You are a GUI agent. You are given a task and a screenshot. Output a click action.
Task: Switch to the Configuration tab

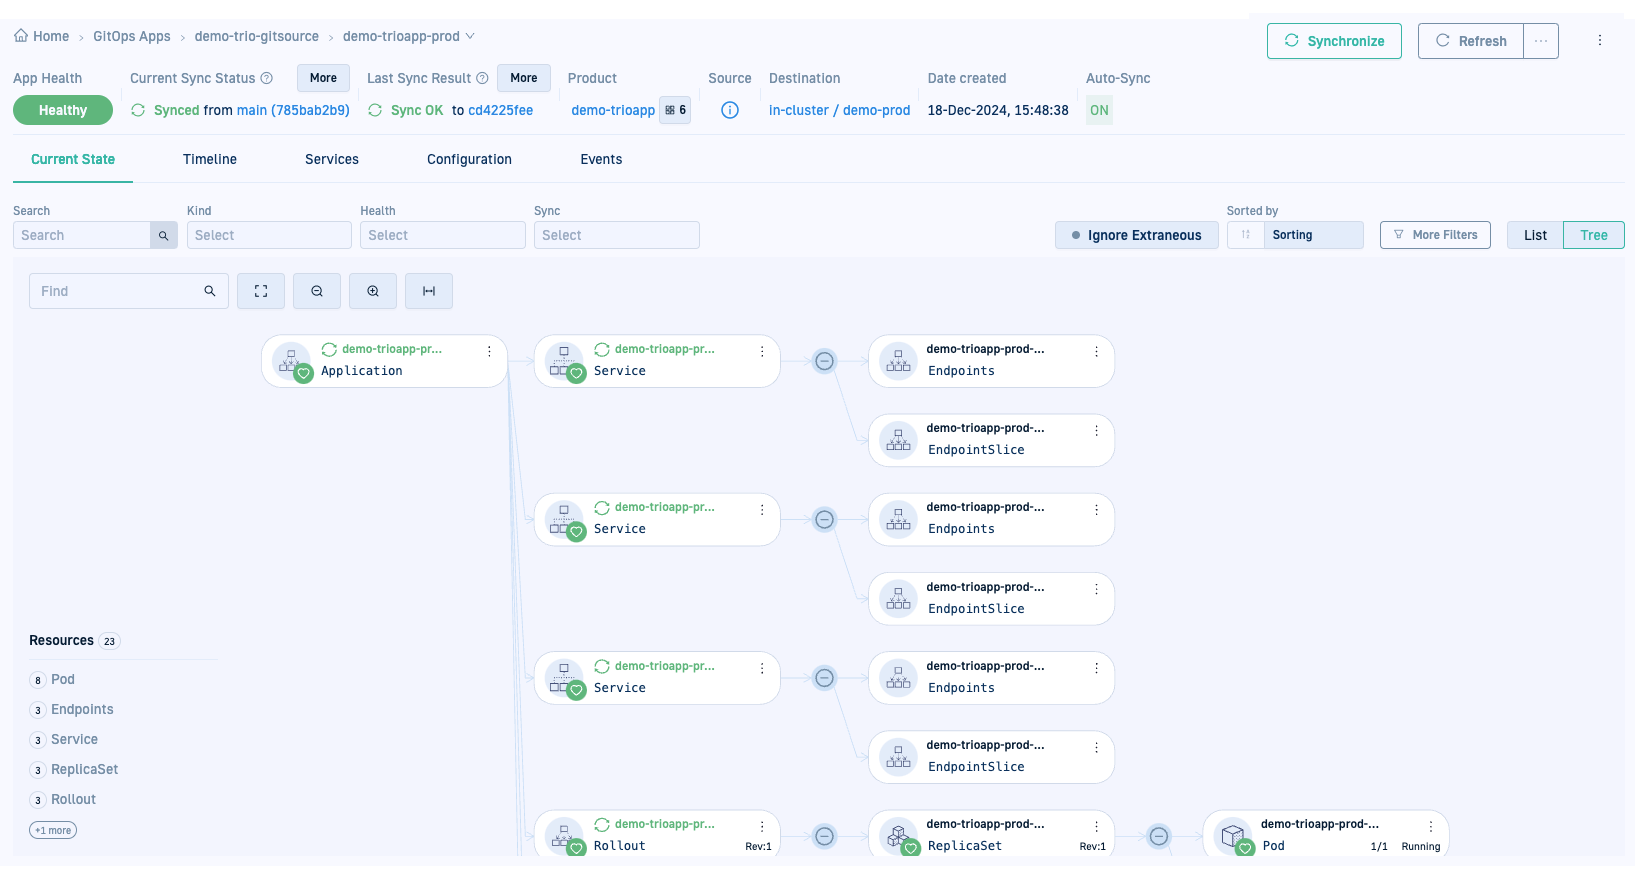click(469, 159)
